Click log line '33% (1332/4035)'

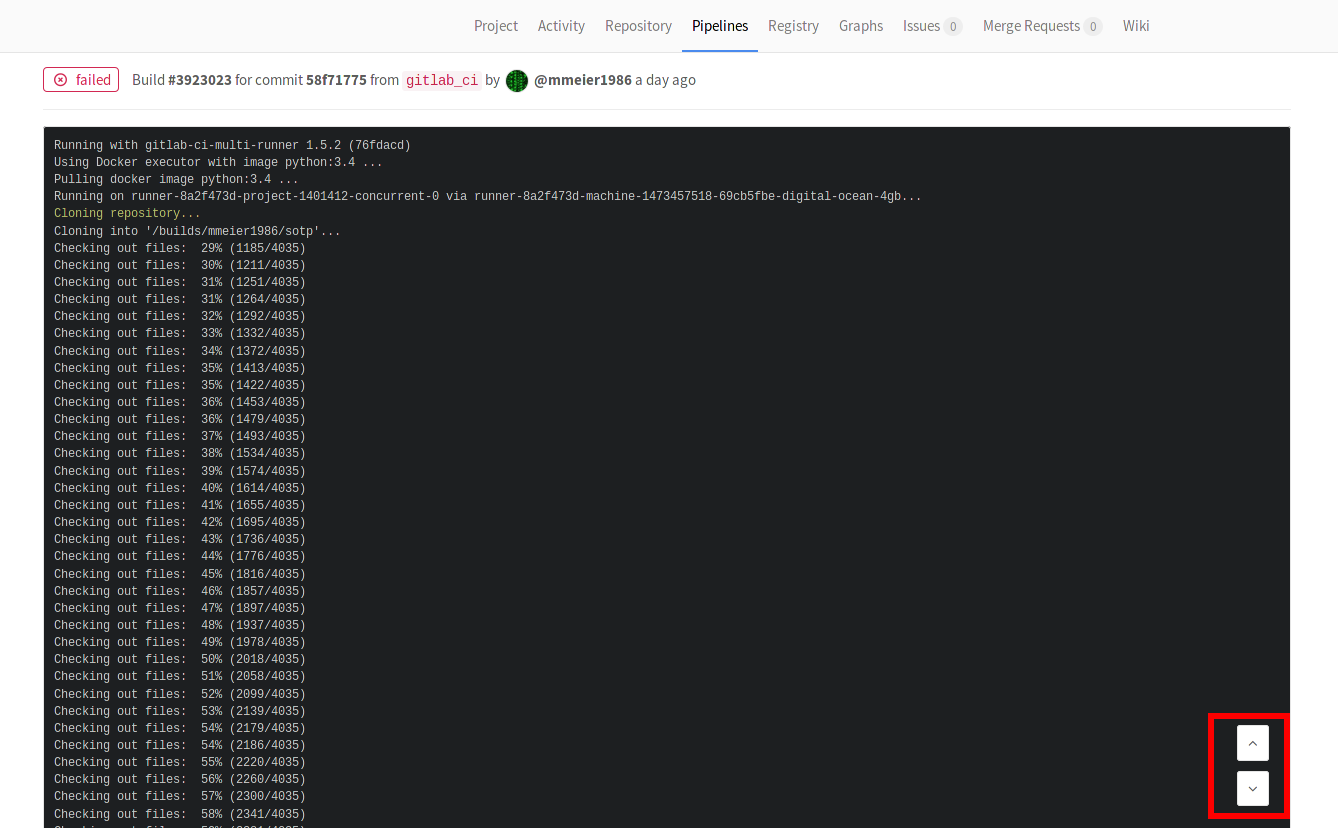click(x=180, y=333)
